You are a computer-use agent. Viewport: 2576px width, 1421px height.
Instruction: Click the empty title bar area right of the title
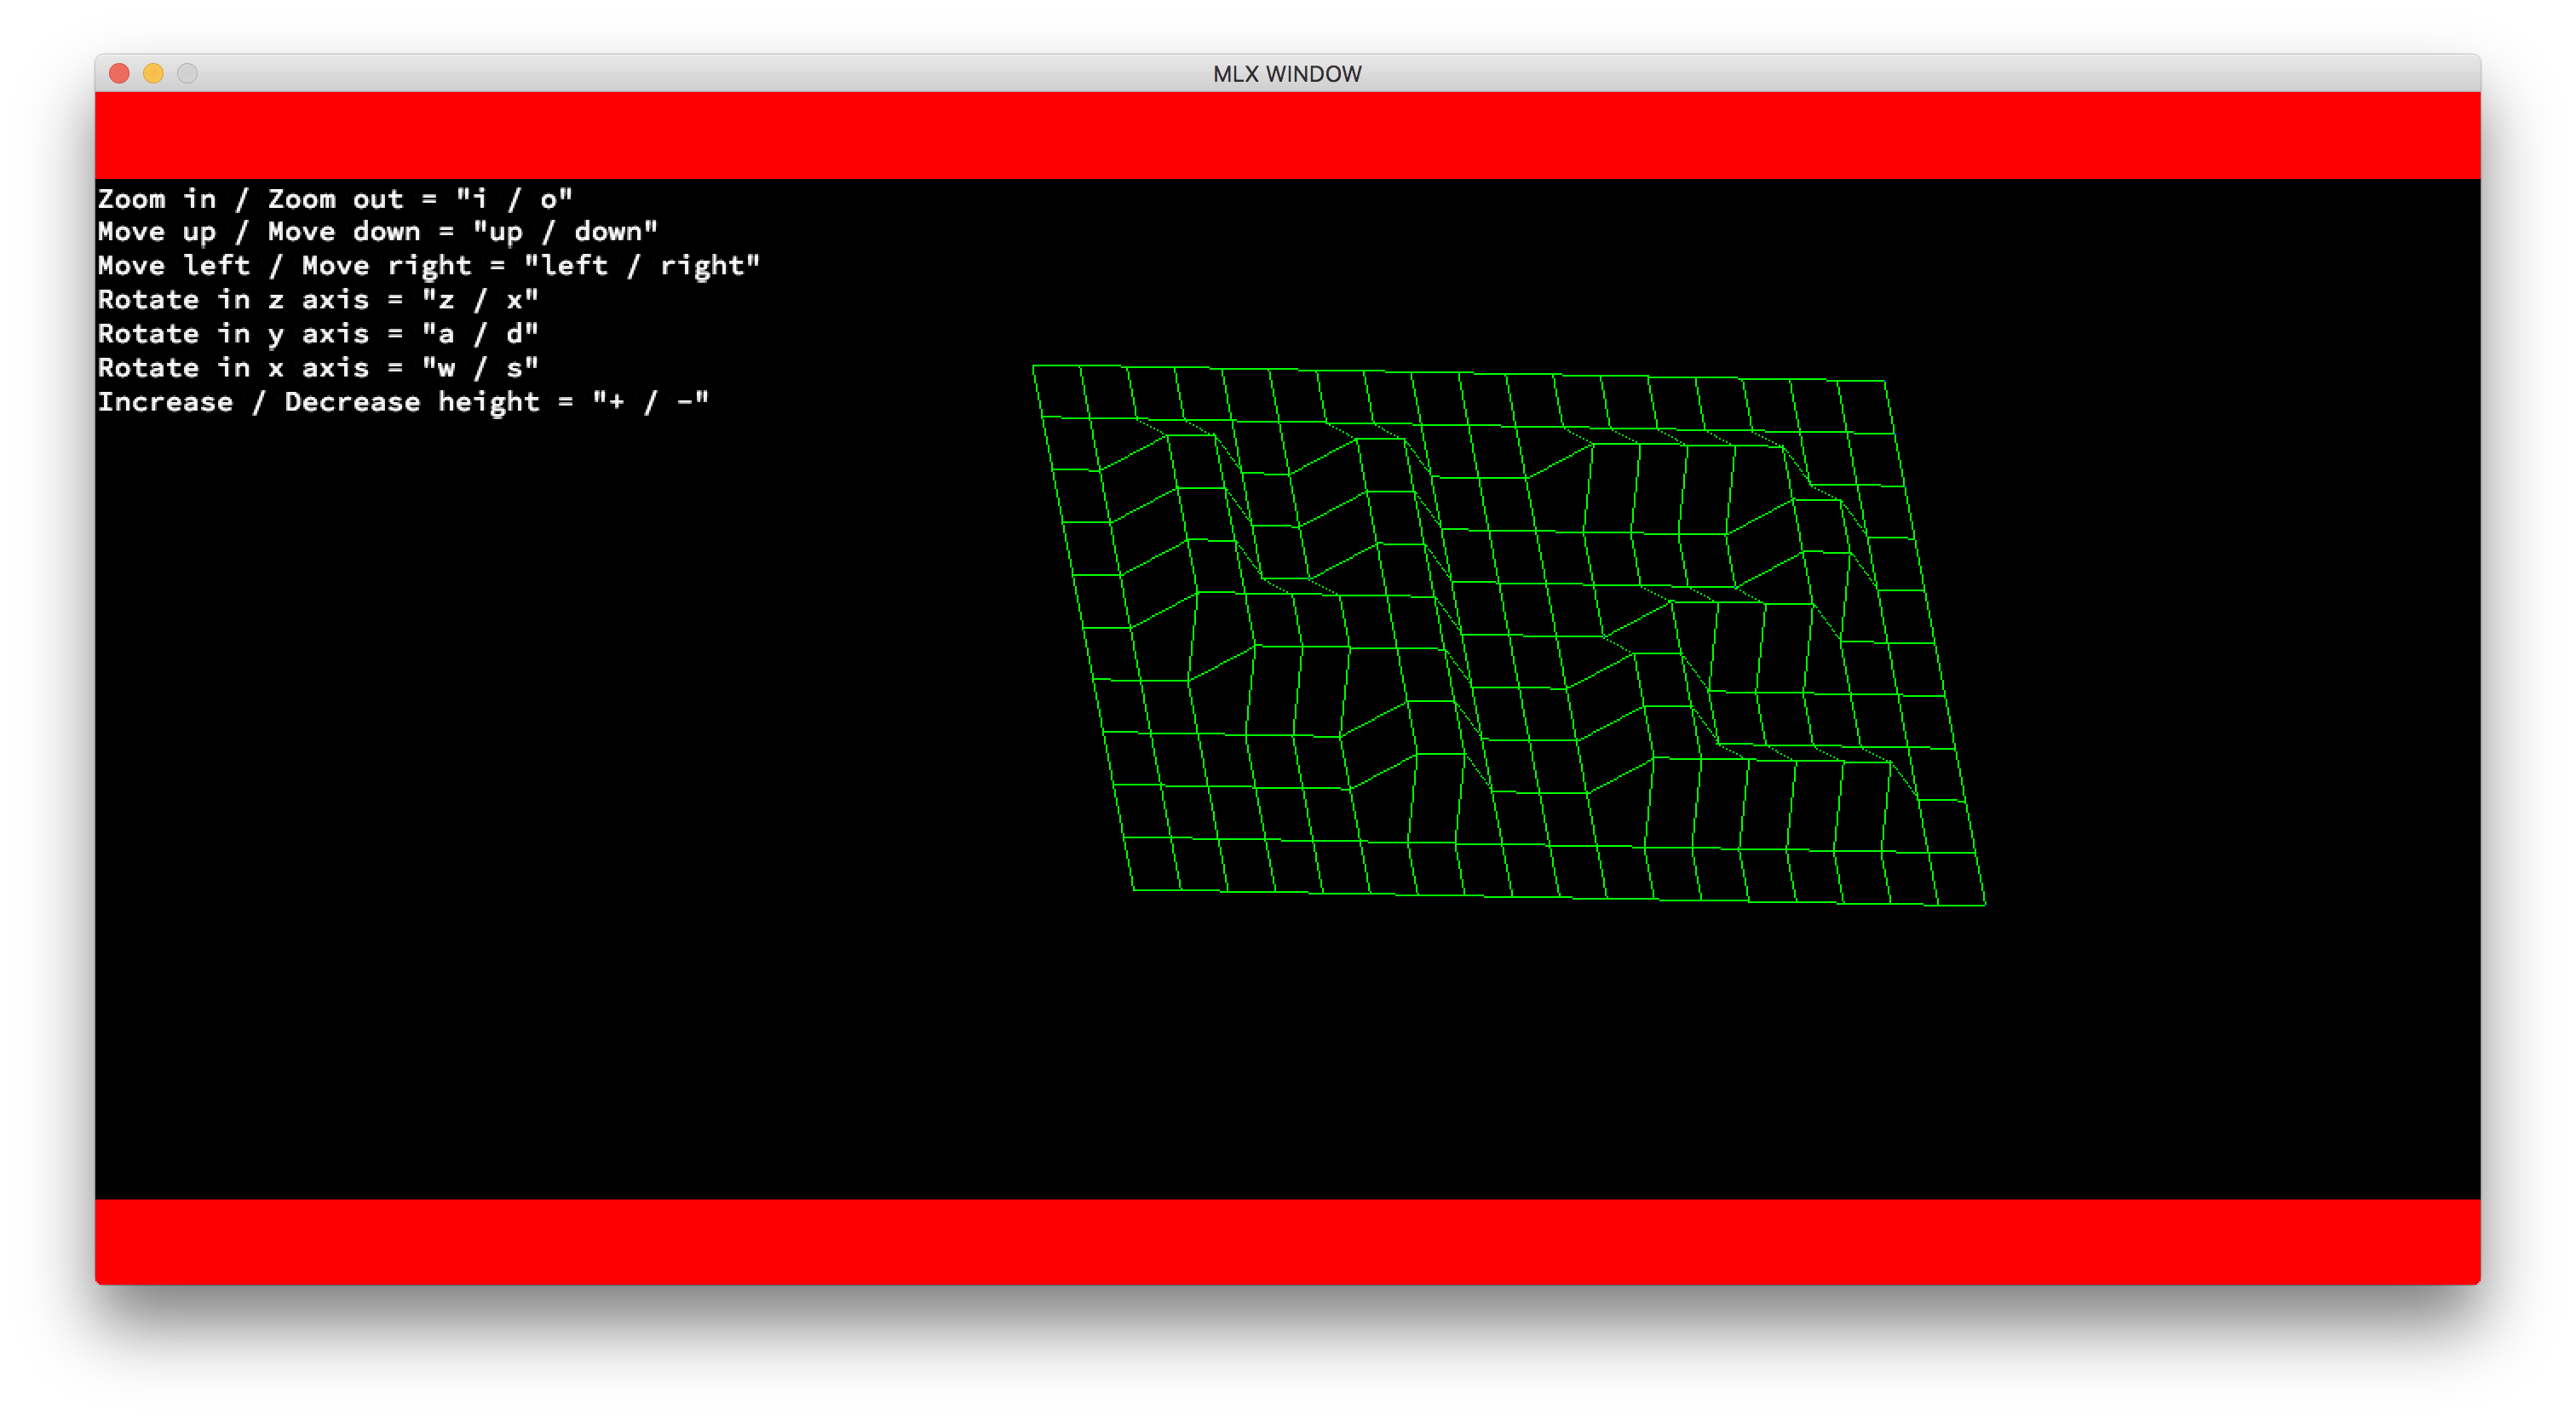(1900, 74)
